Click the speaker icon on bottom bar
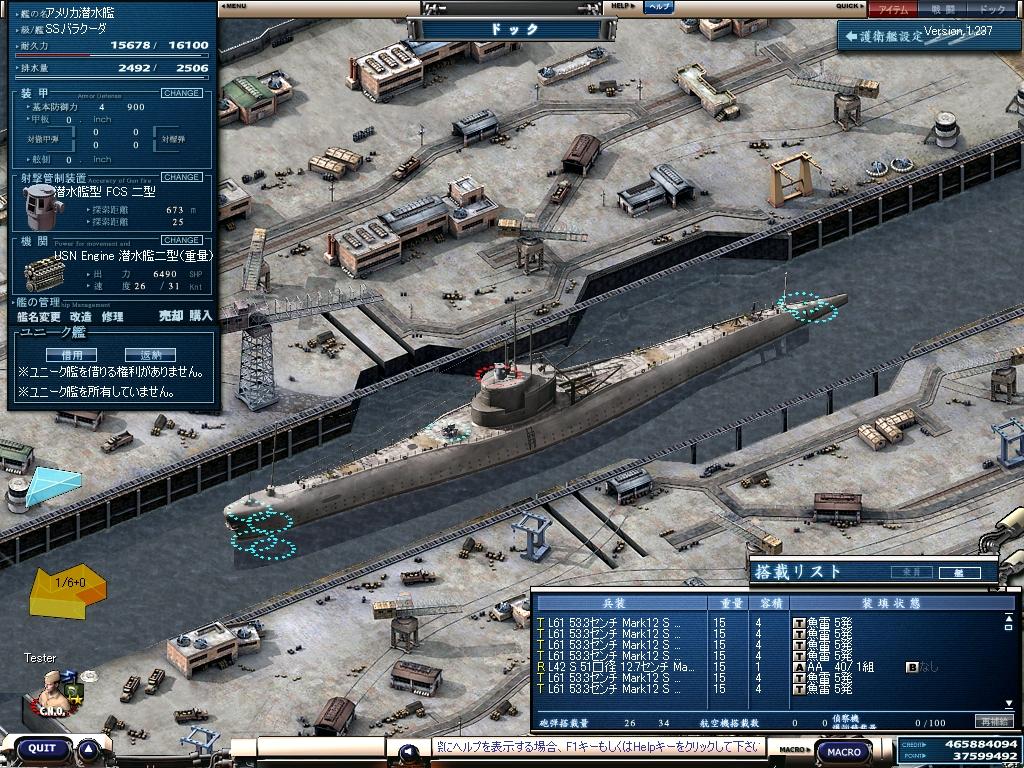1024x768 pixels. (409, 753)
